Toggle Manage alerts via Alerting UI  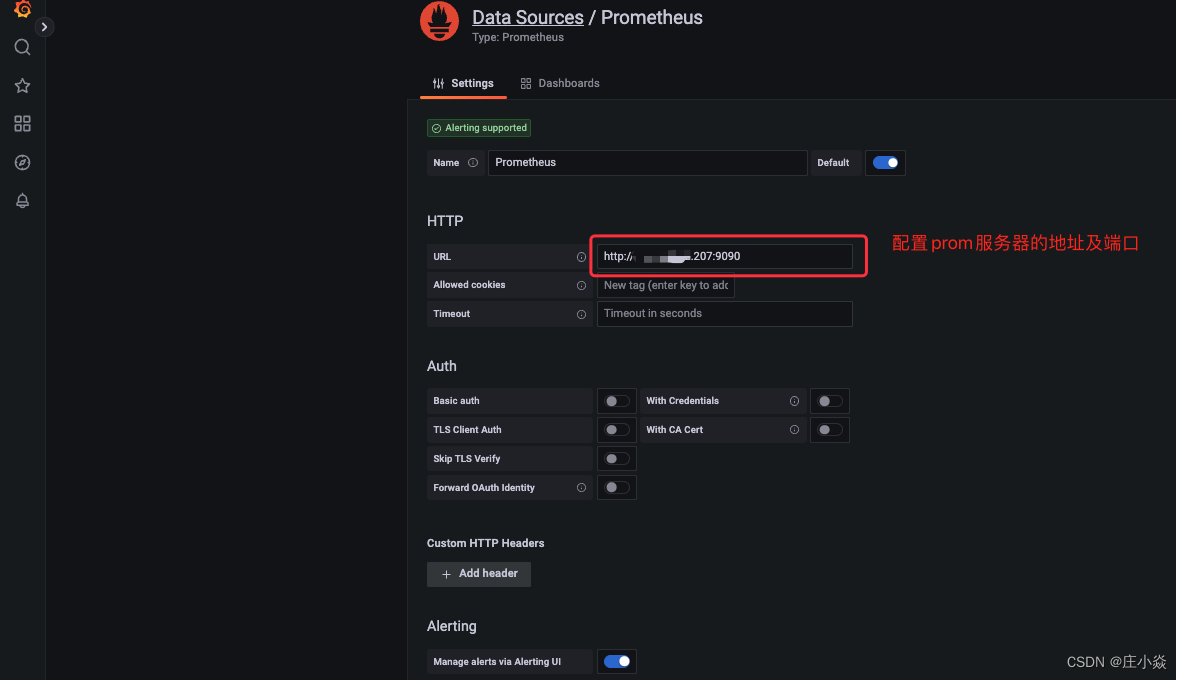click(616, 662)
